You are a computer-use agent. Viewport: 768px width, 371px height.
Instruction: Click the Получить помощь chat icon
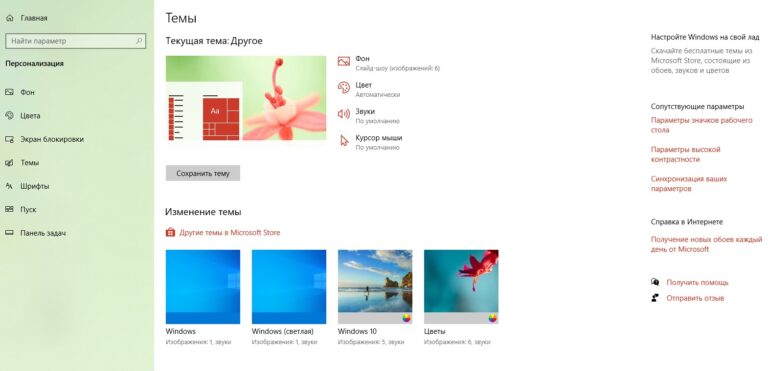[655, 282]
